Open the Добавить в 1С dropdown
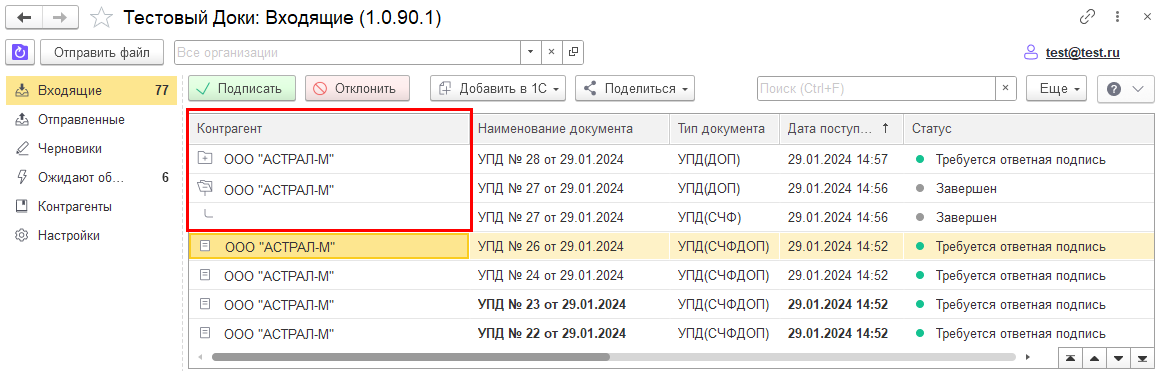This screenshot has width=1171, height=371. point(498,88)
